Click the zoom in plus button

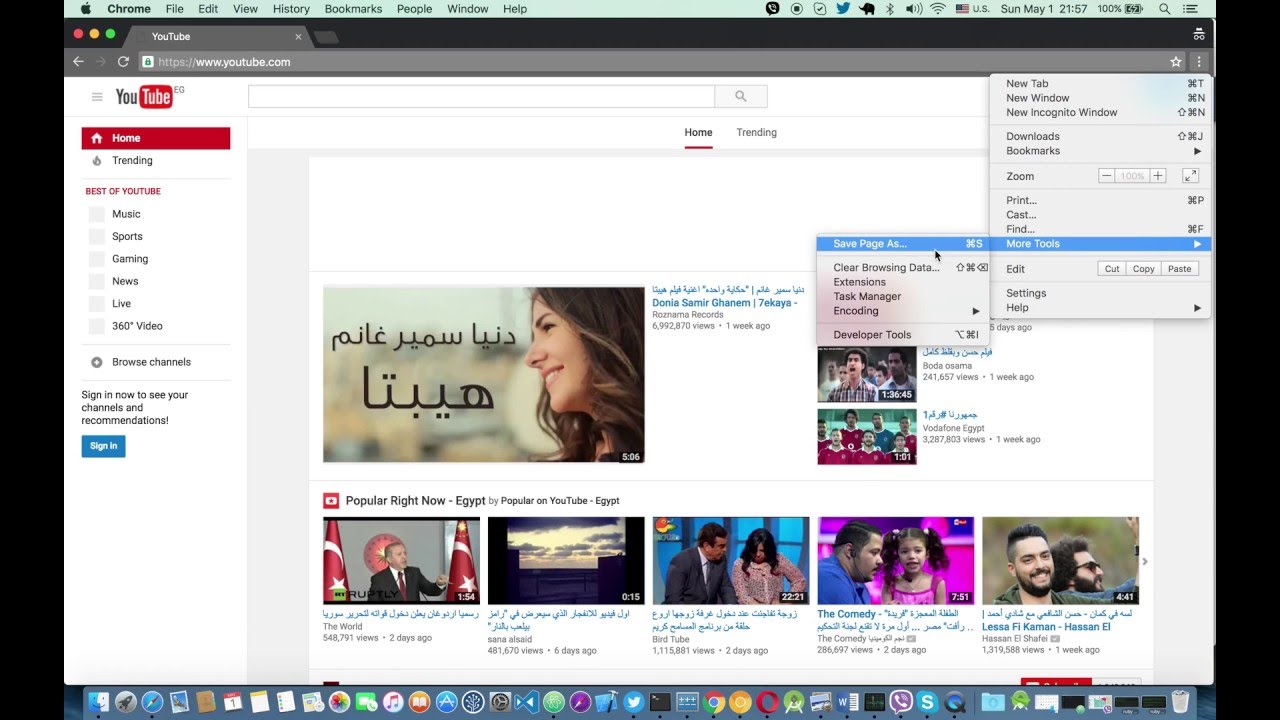pyautogui.click(x=1157, y=176)
